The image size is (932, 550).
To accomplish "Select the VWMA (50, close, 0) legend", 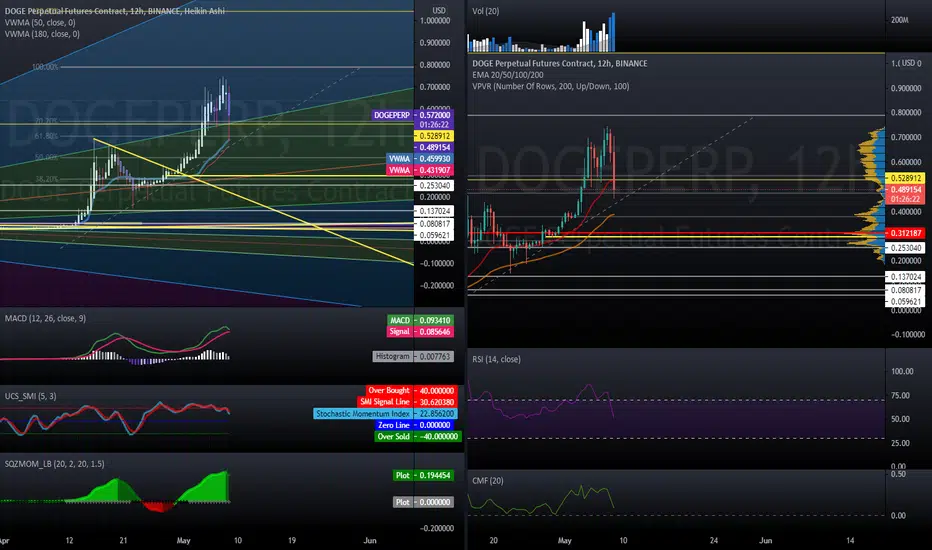I will (40, 23).
